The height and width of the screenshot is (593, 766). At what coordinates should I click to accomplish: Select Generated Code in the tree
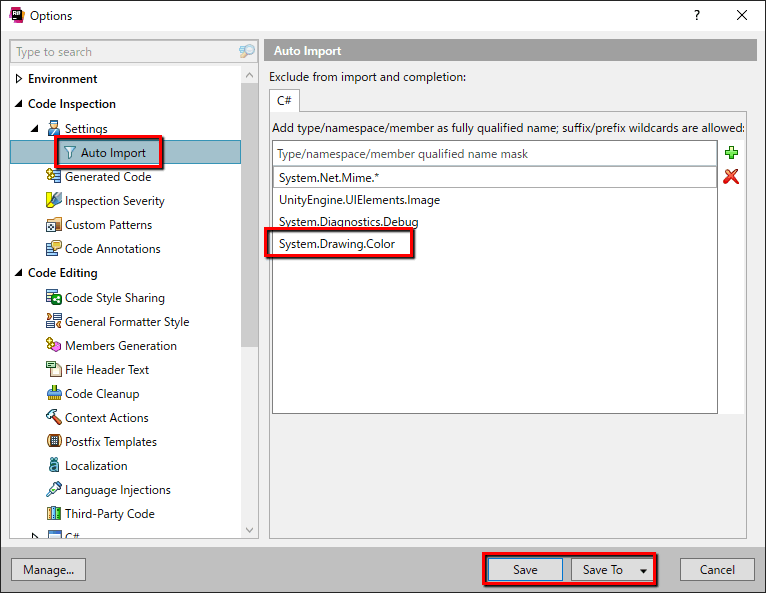pyautogui.click(x=108, y=177)
